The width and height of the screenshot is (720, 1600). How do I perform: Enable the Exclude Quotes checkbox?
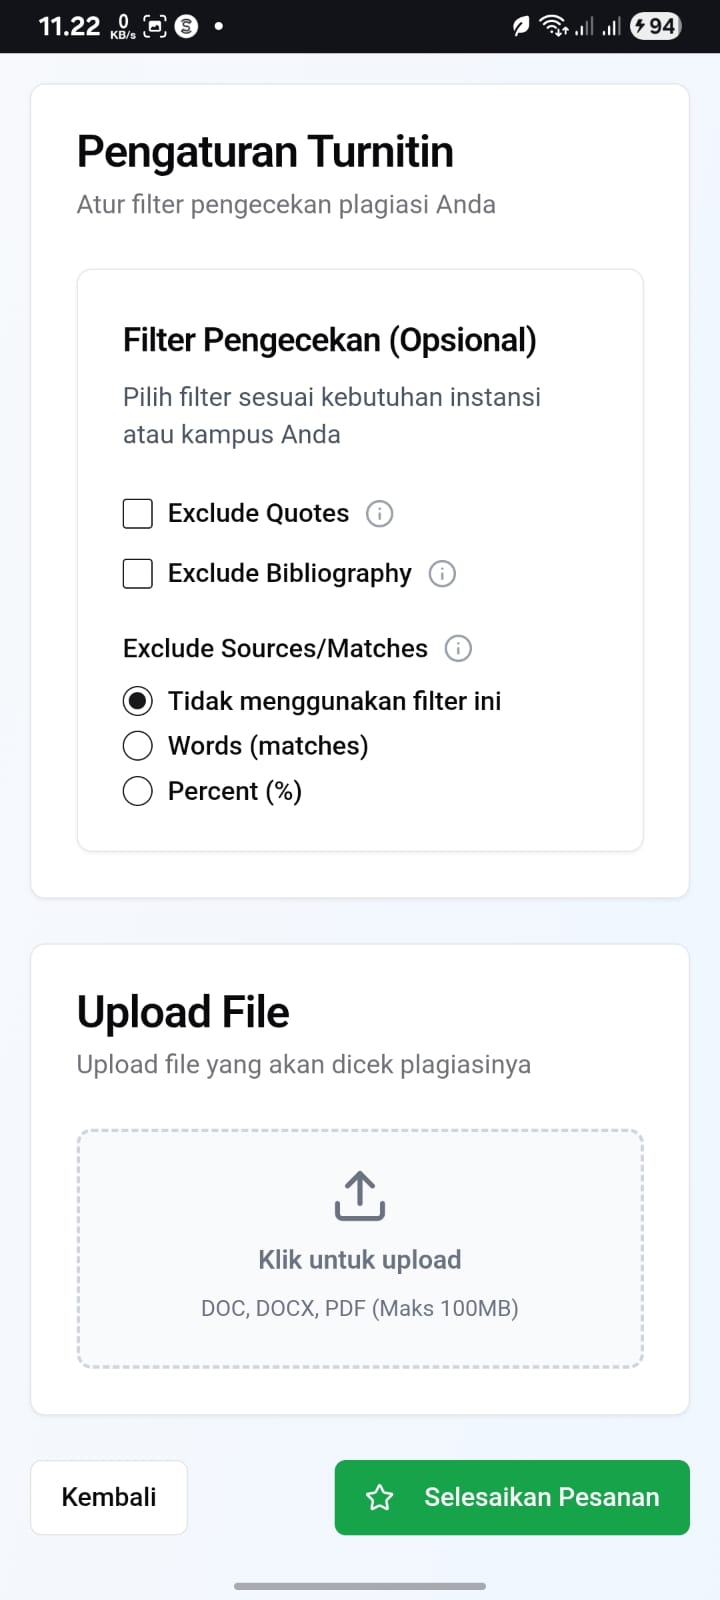(138, 514)
